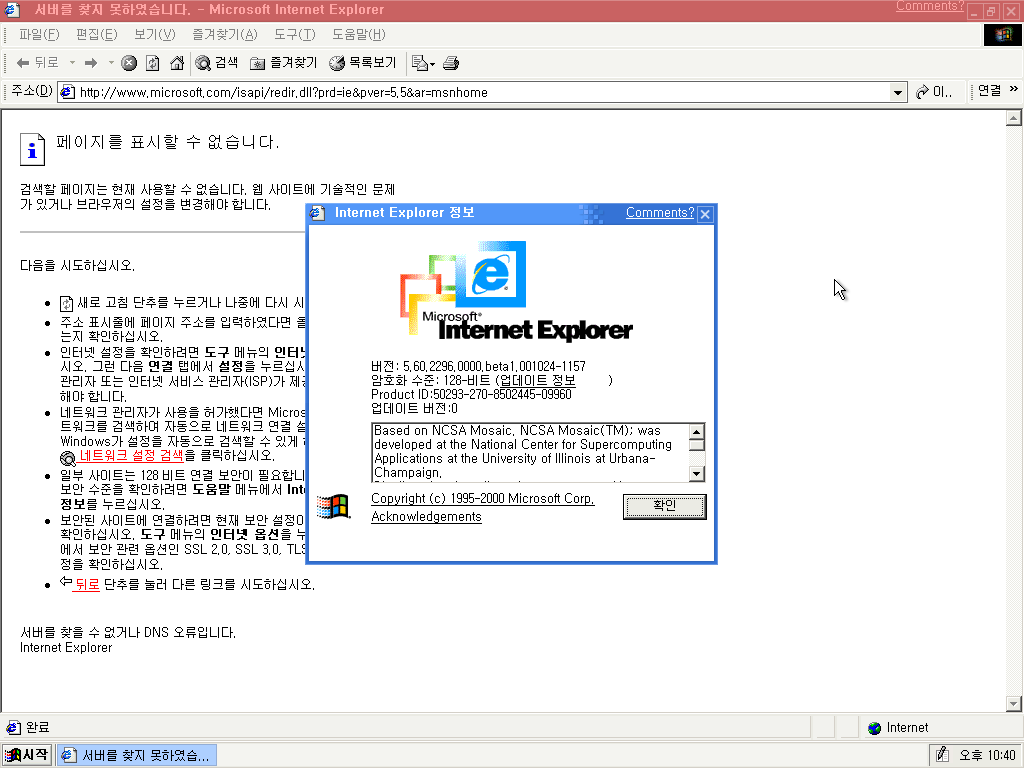Click the 네트워크 설정 검색 link
The width and height of the screenshot is (1024, 768).
tap(131, 455)
